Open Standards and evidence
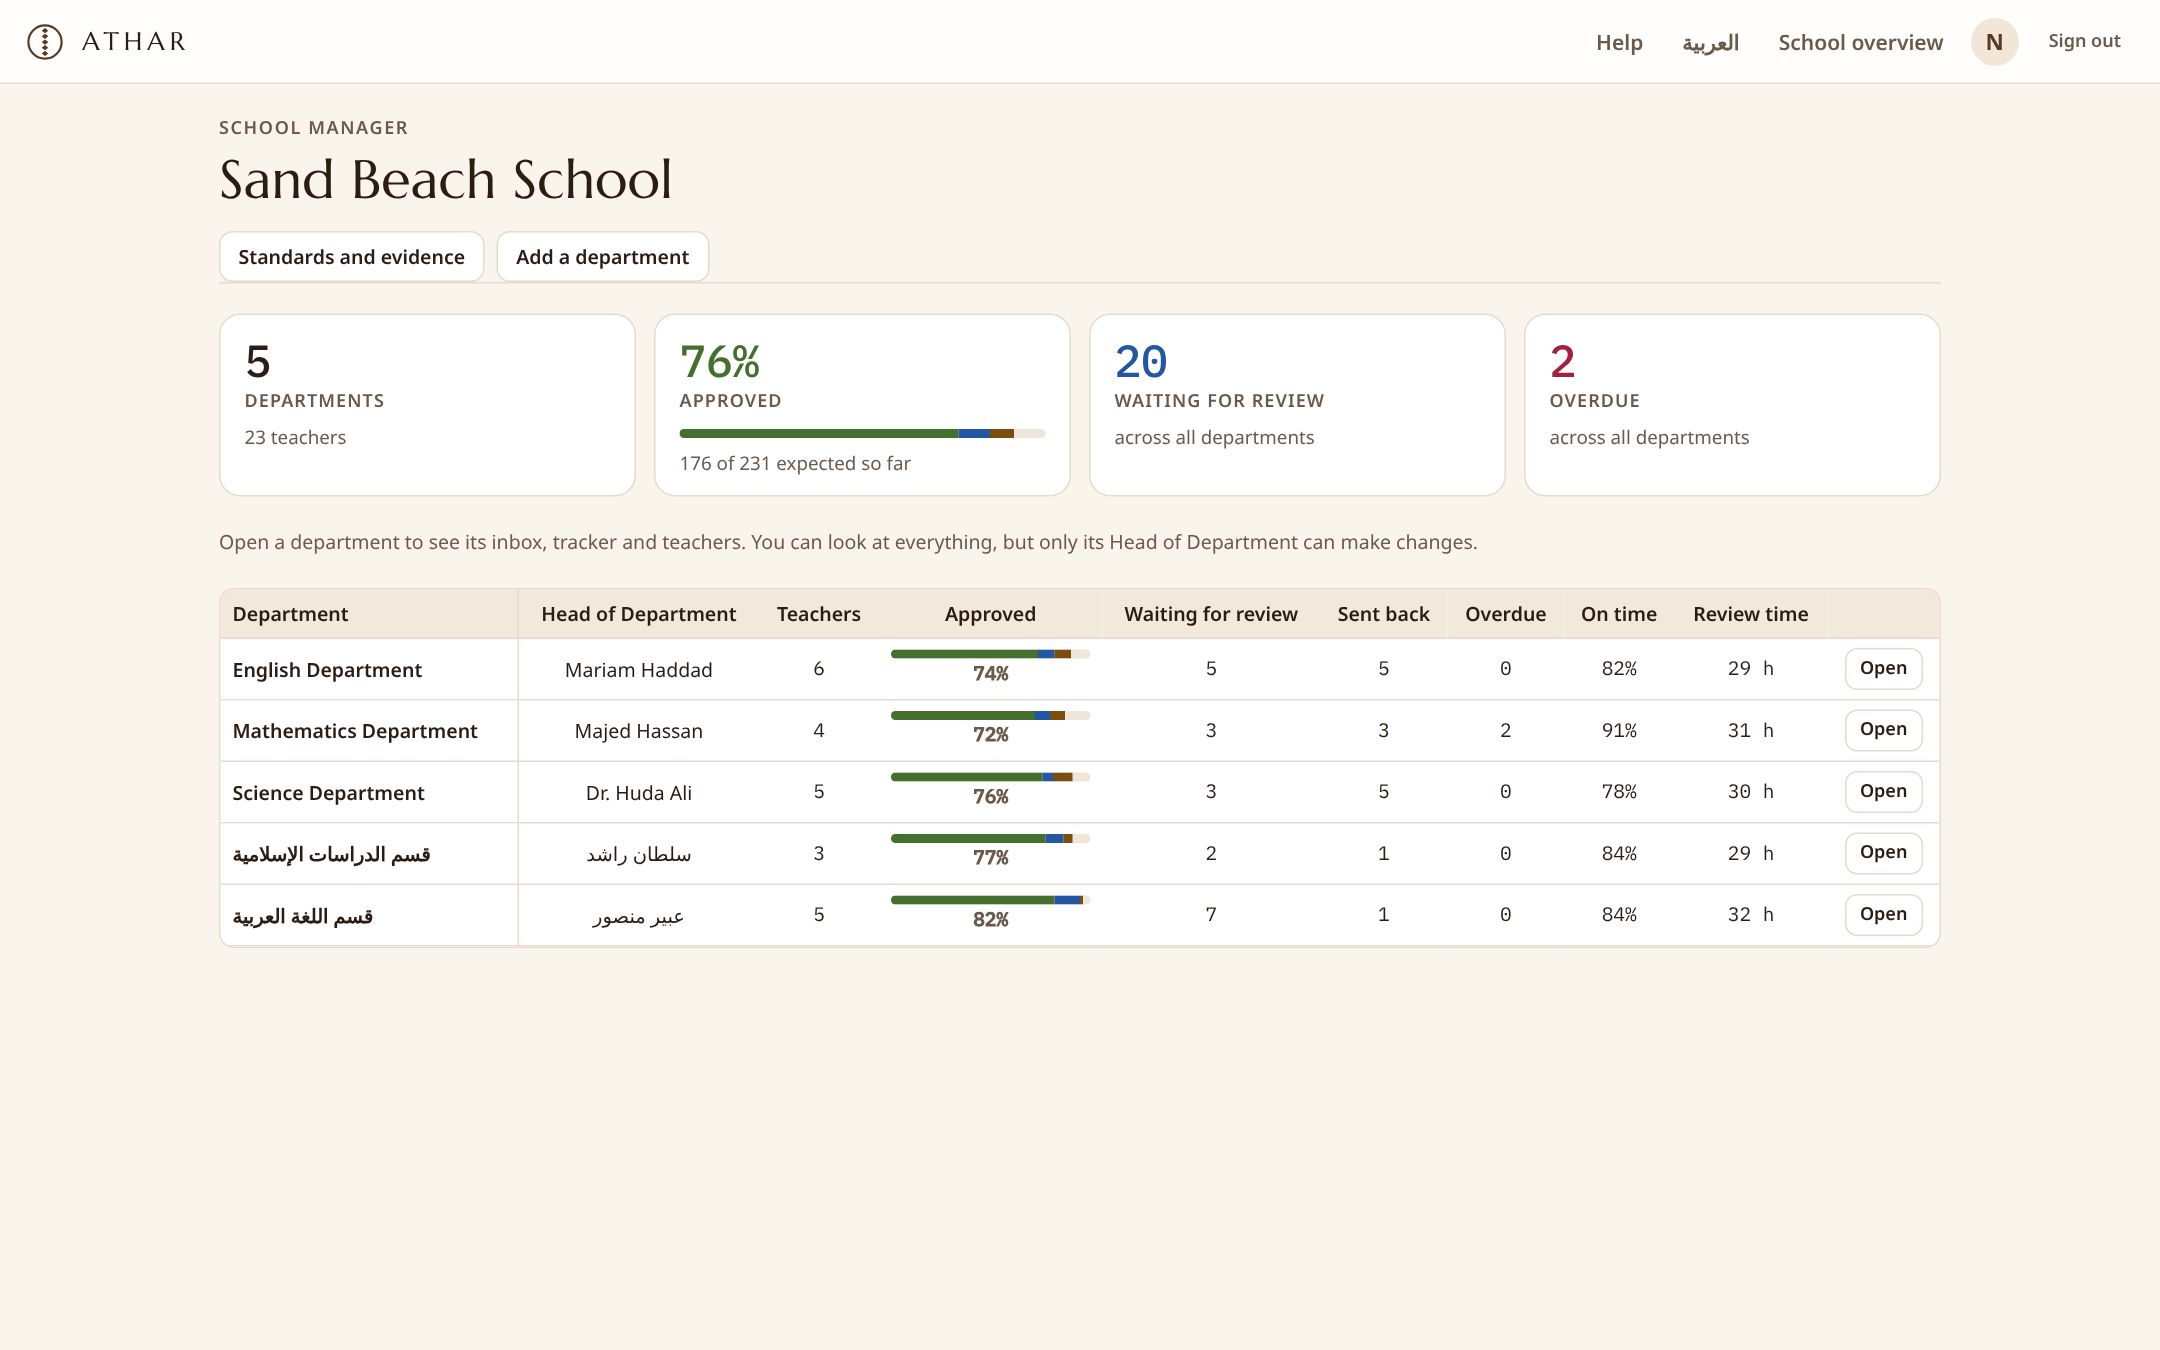The image size is (2160, 1350). click(x=351, y=257)
